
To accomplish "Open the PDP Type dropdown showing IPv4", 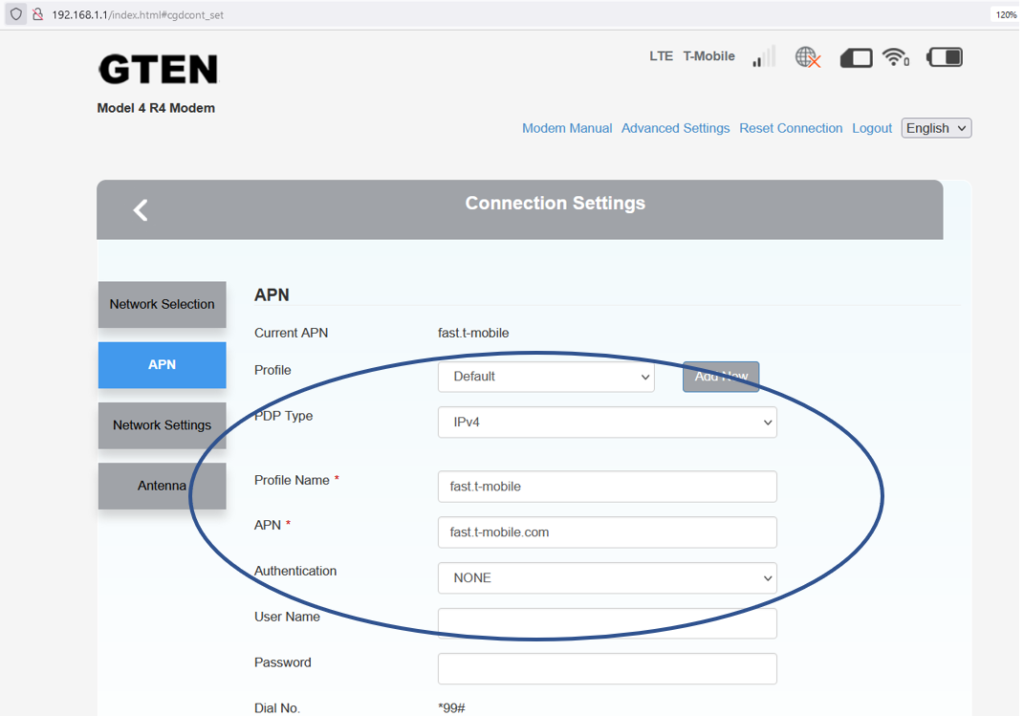I will (607, 422).
